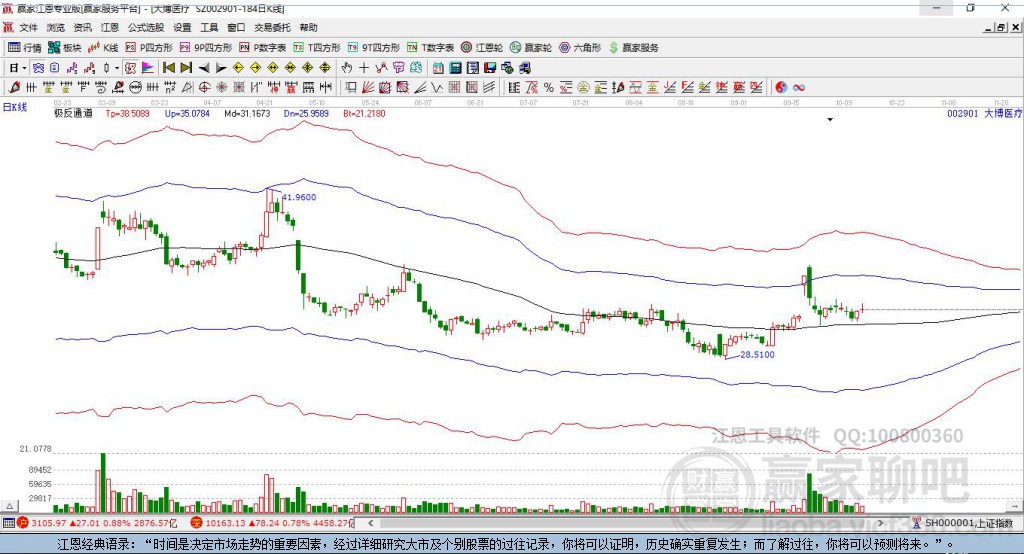Open the 9P四方形 tool
This screenshot has height=554, width=1024.
(x=206, y=48)
